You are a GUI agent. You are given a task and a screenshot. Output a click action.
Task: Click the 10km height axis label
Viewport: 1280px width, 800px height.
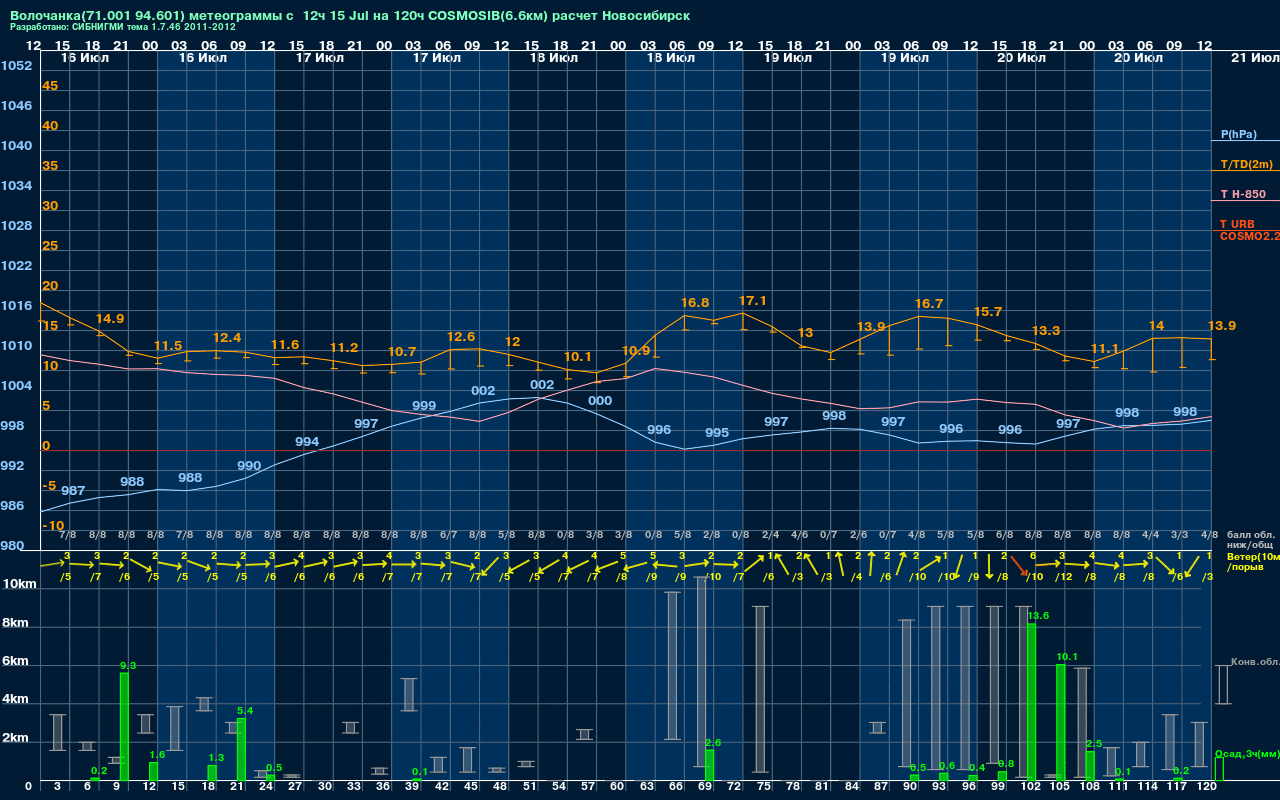point(18,585)
